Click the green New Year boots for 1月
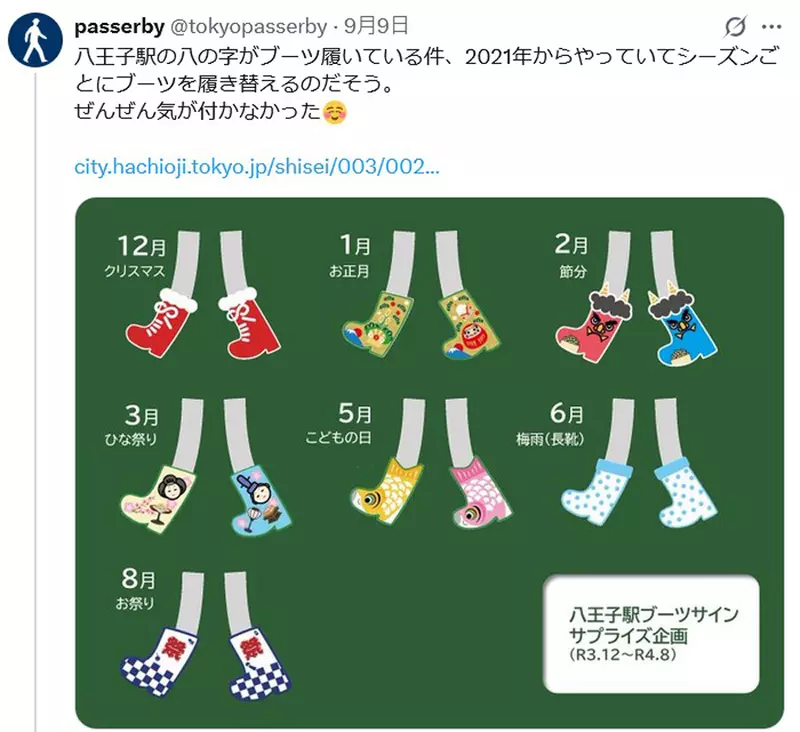Screen dimensions: 800x732 pyautogui.click(x=421, y=324)
